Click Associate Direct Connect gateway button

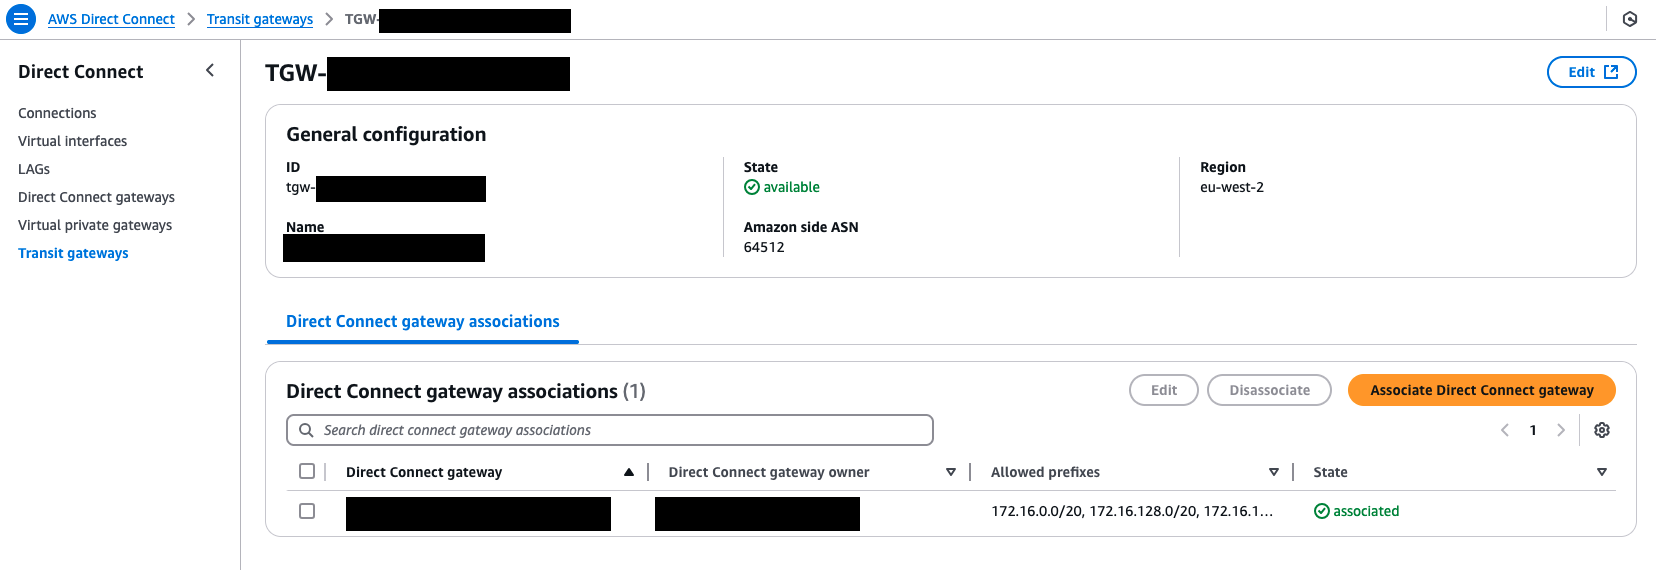[x=1481, y=390]
